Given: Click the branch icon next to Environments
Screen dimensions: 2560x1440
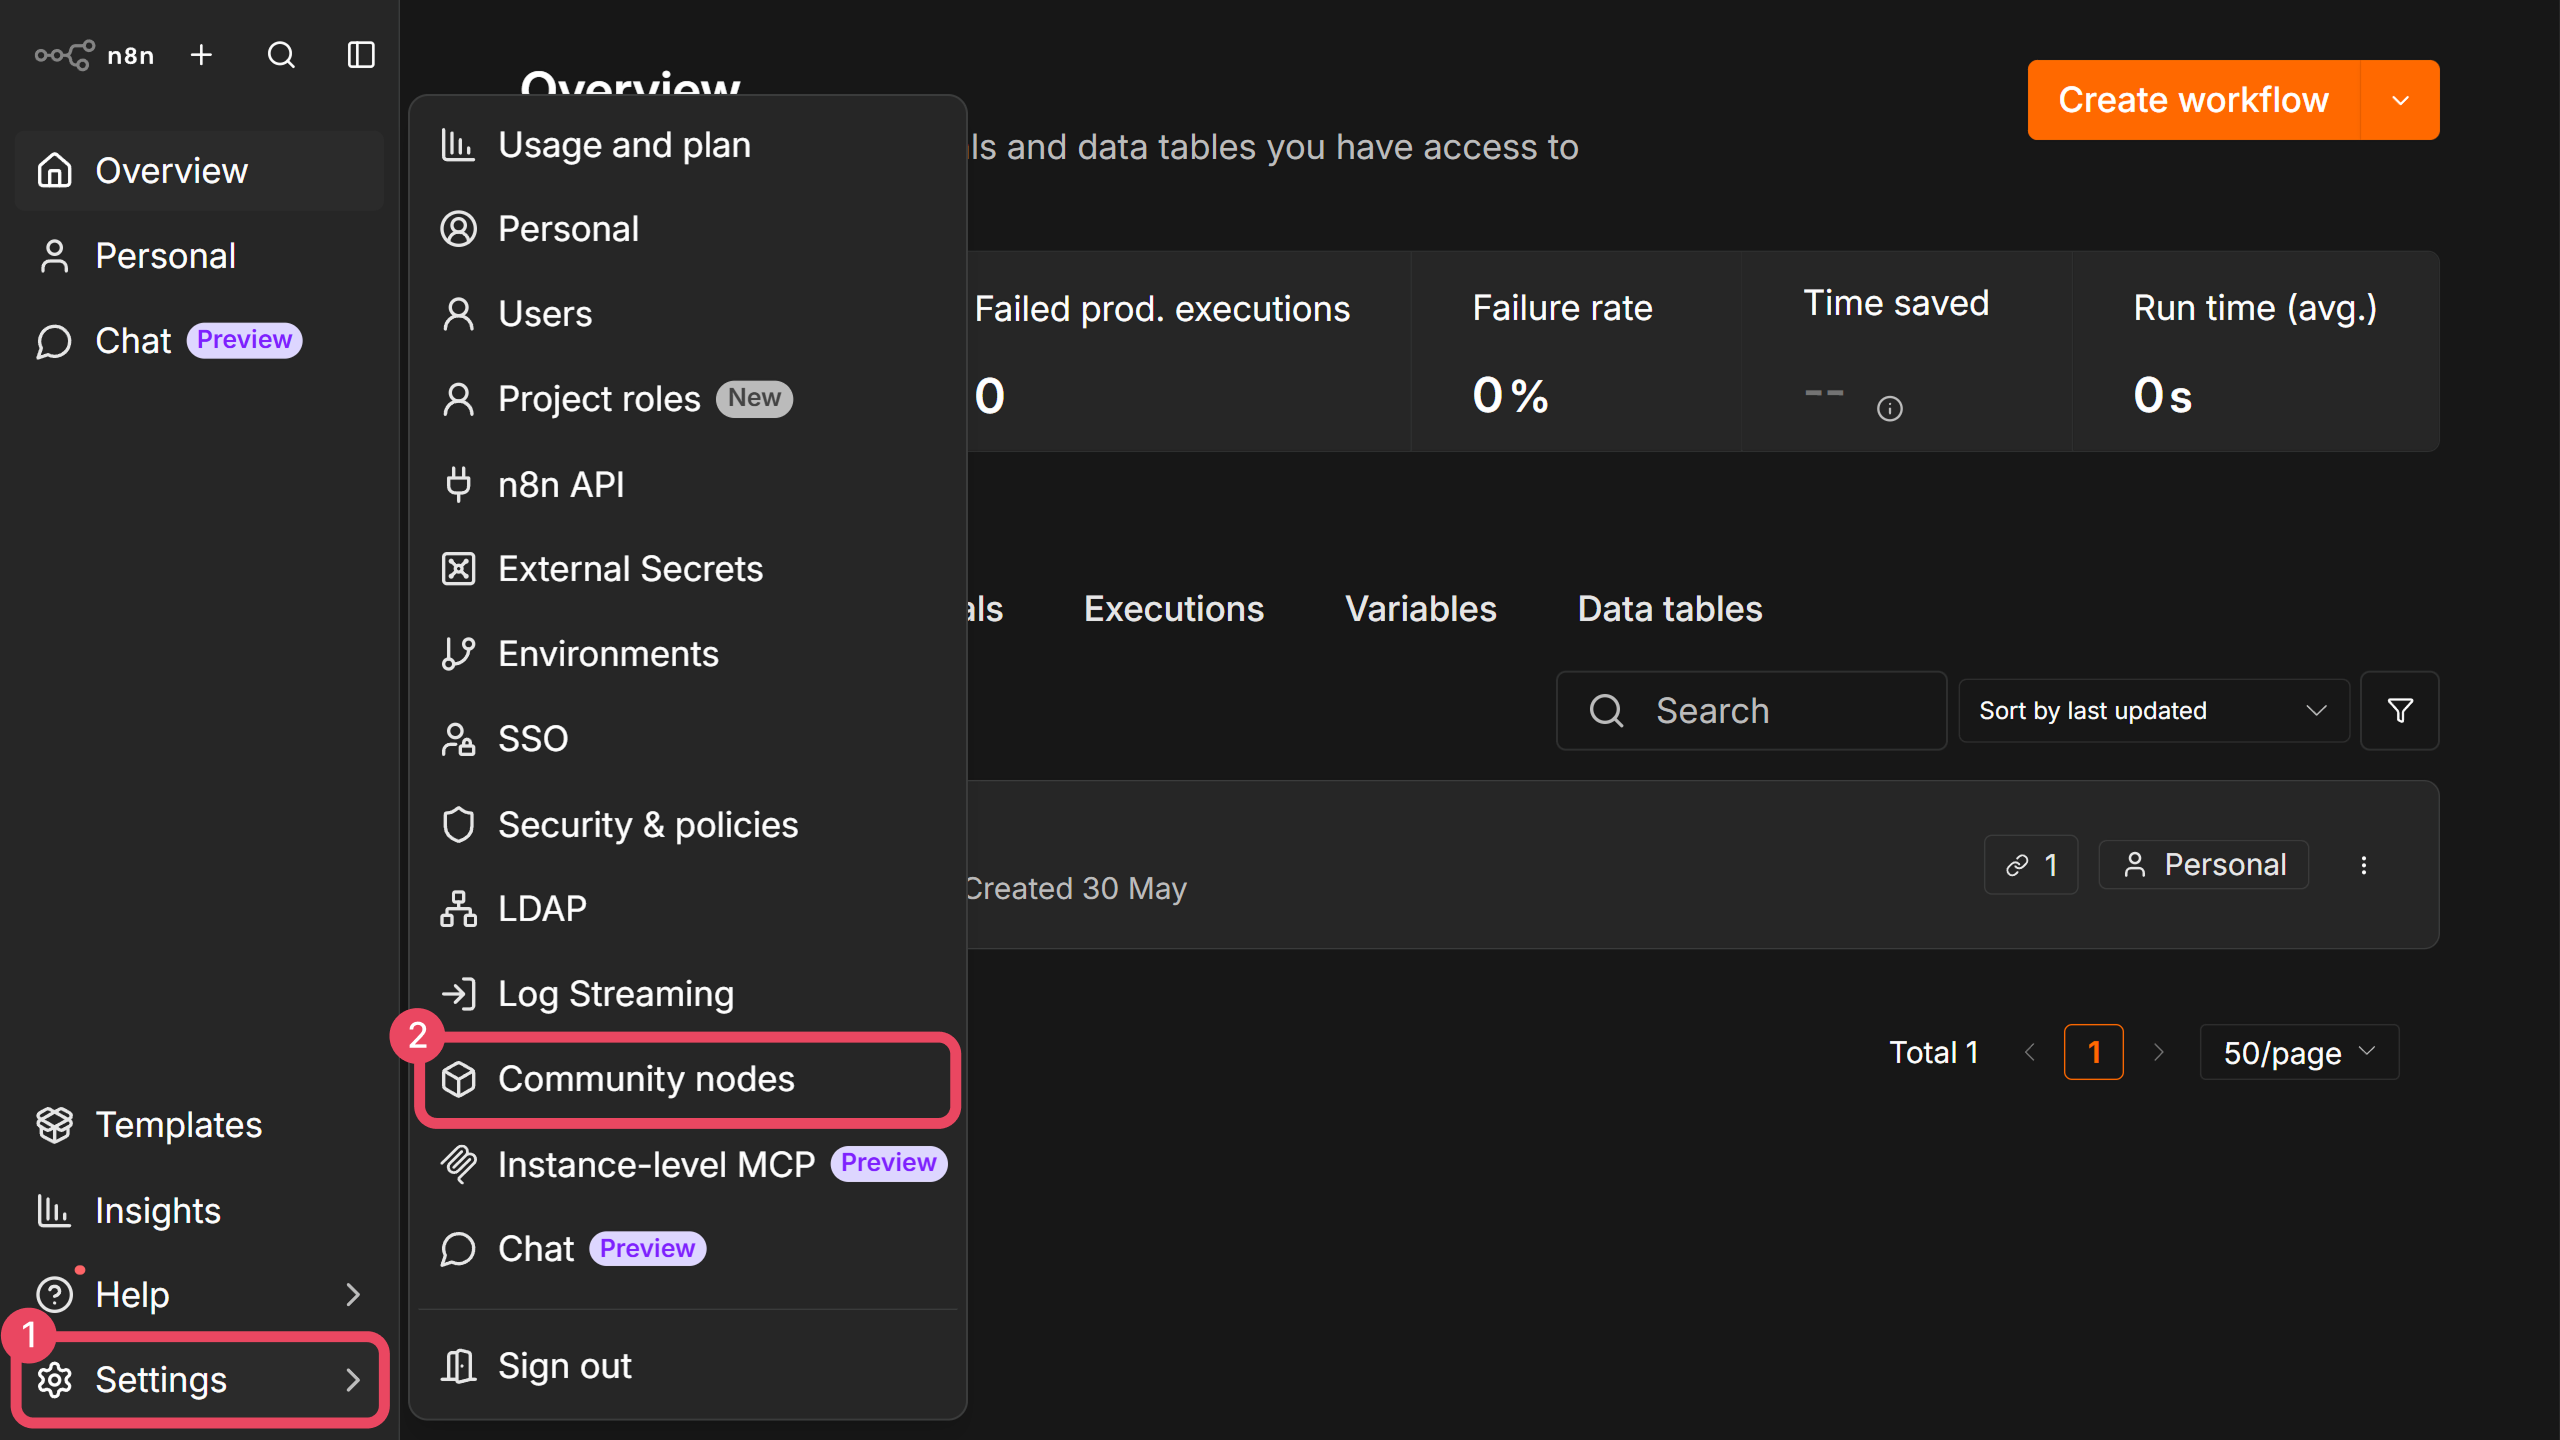Looking at the screenshot, I should click(459, 654).
